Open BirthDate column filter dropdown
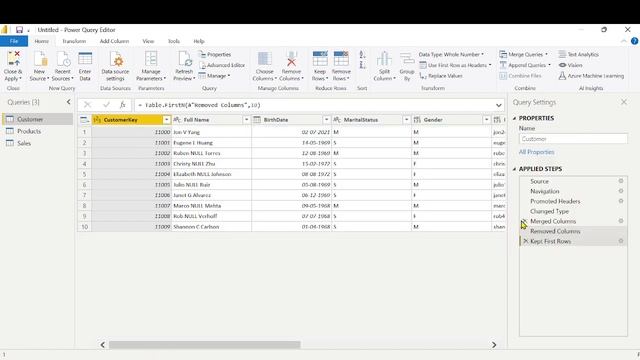The image size is (640, 360). click(327, 120)
